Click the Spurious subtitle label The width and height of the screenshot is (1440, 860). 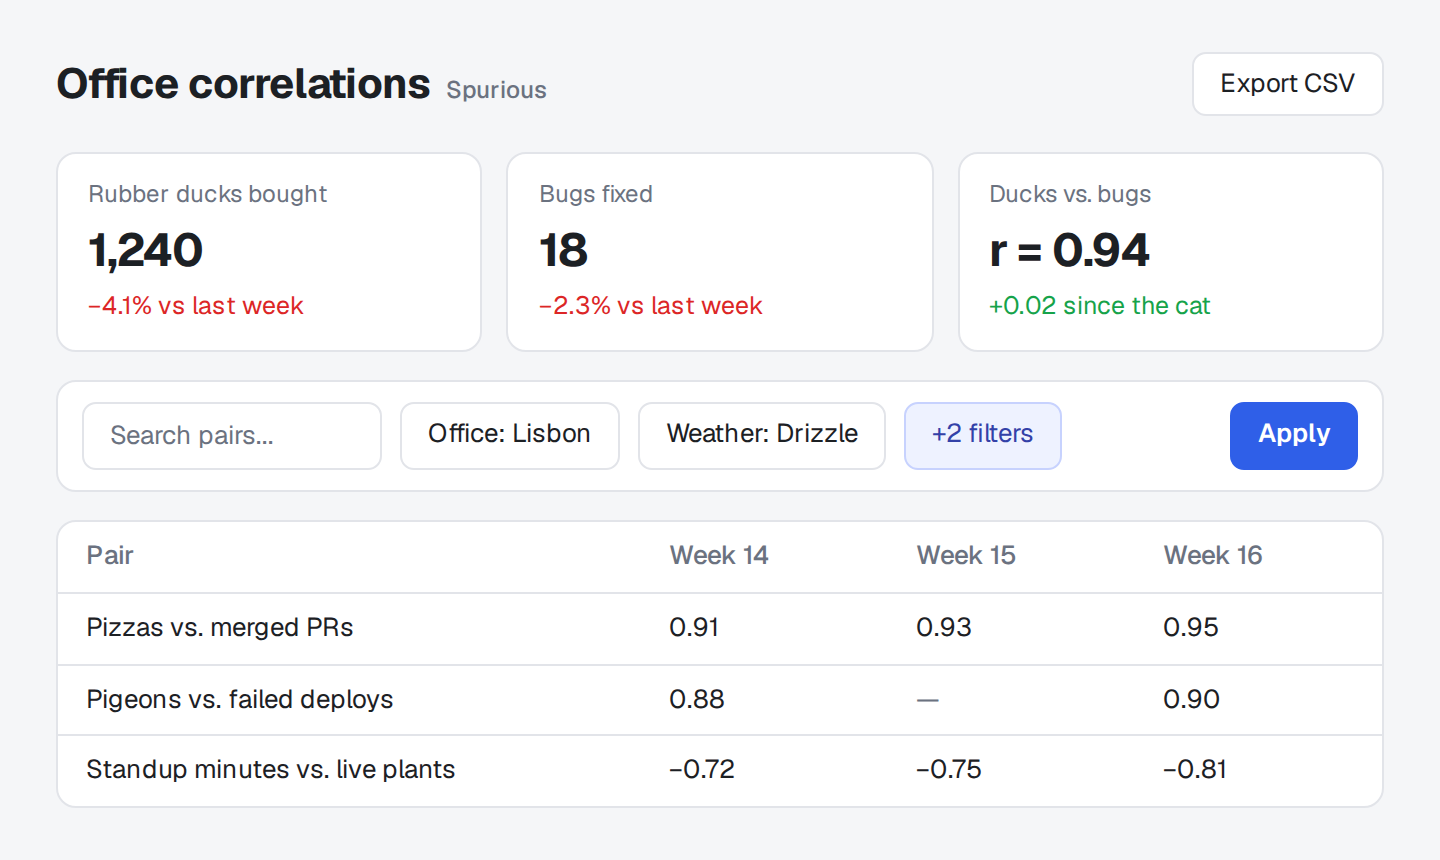tap(496, 90)
